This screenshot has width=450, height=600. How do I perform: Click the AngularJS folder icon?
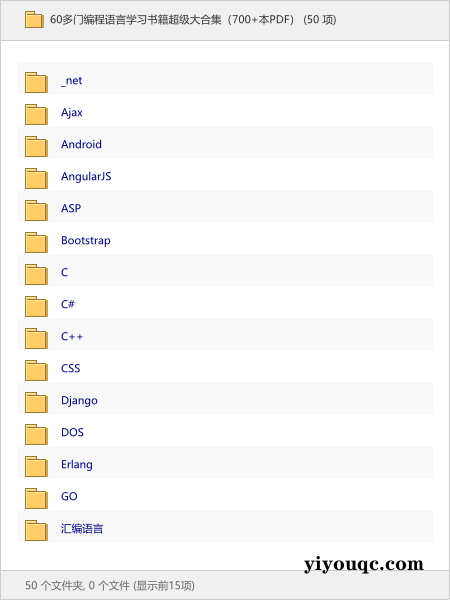coord(36,178)
